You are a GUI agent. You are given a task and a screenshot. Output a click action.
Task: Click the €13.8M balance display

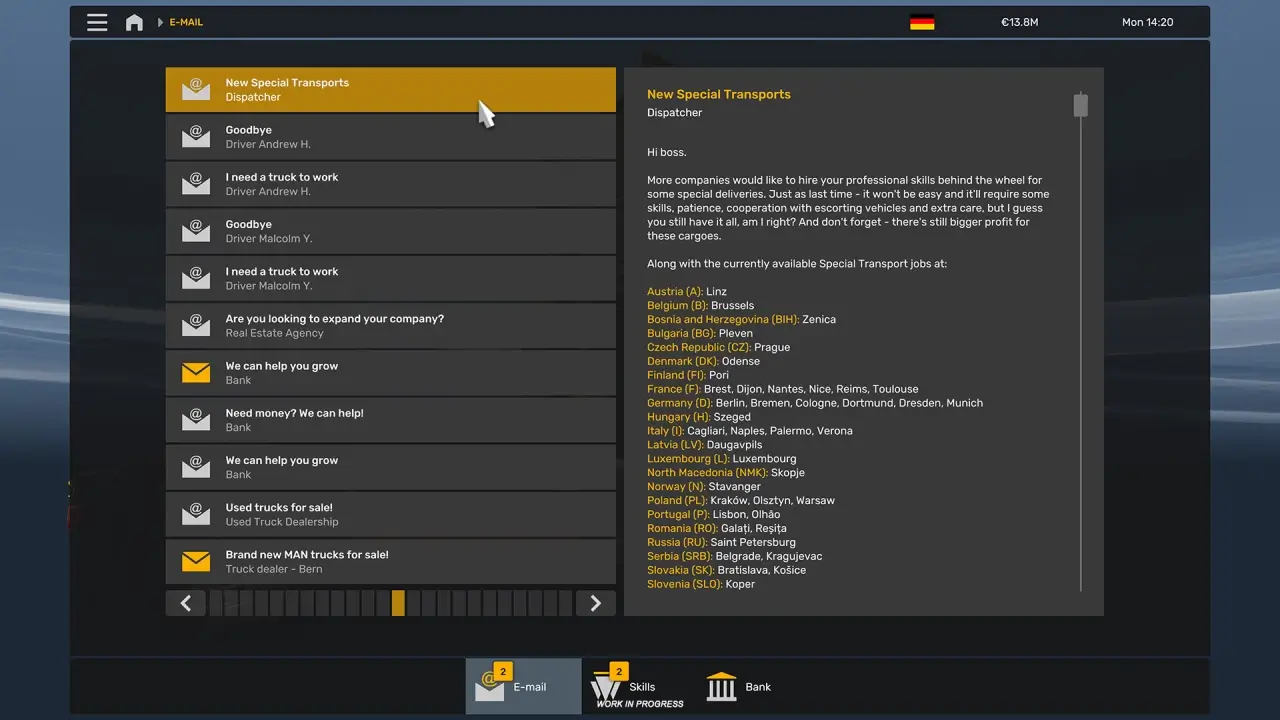click(1019, 22)
